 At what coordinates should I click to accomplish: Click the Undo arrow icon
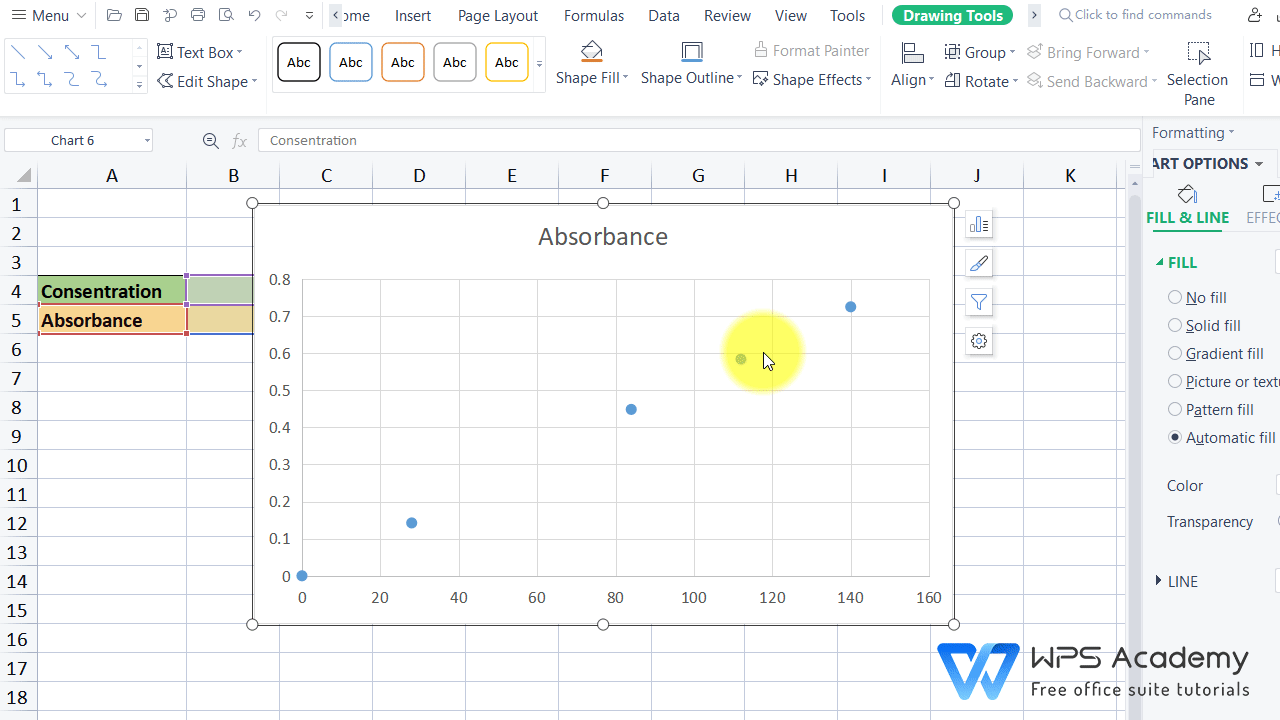(x=253, y=15)
